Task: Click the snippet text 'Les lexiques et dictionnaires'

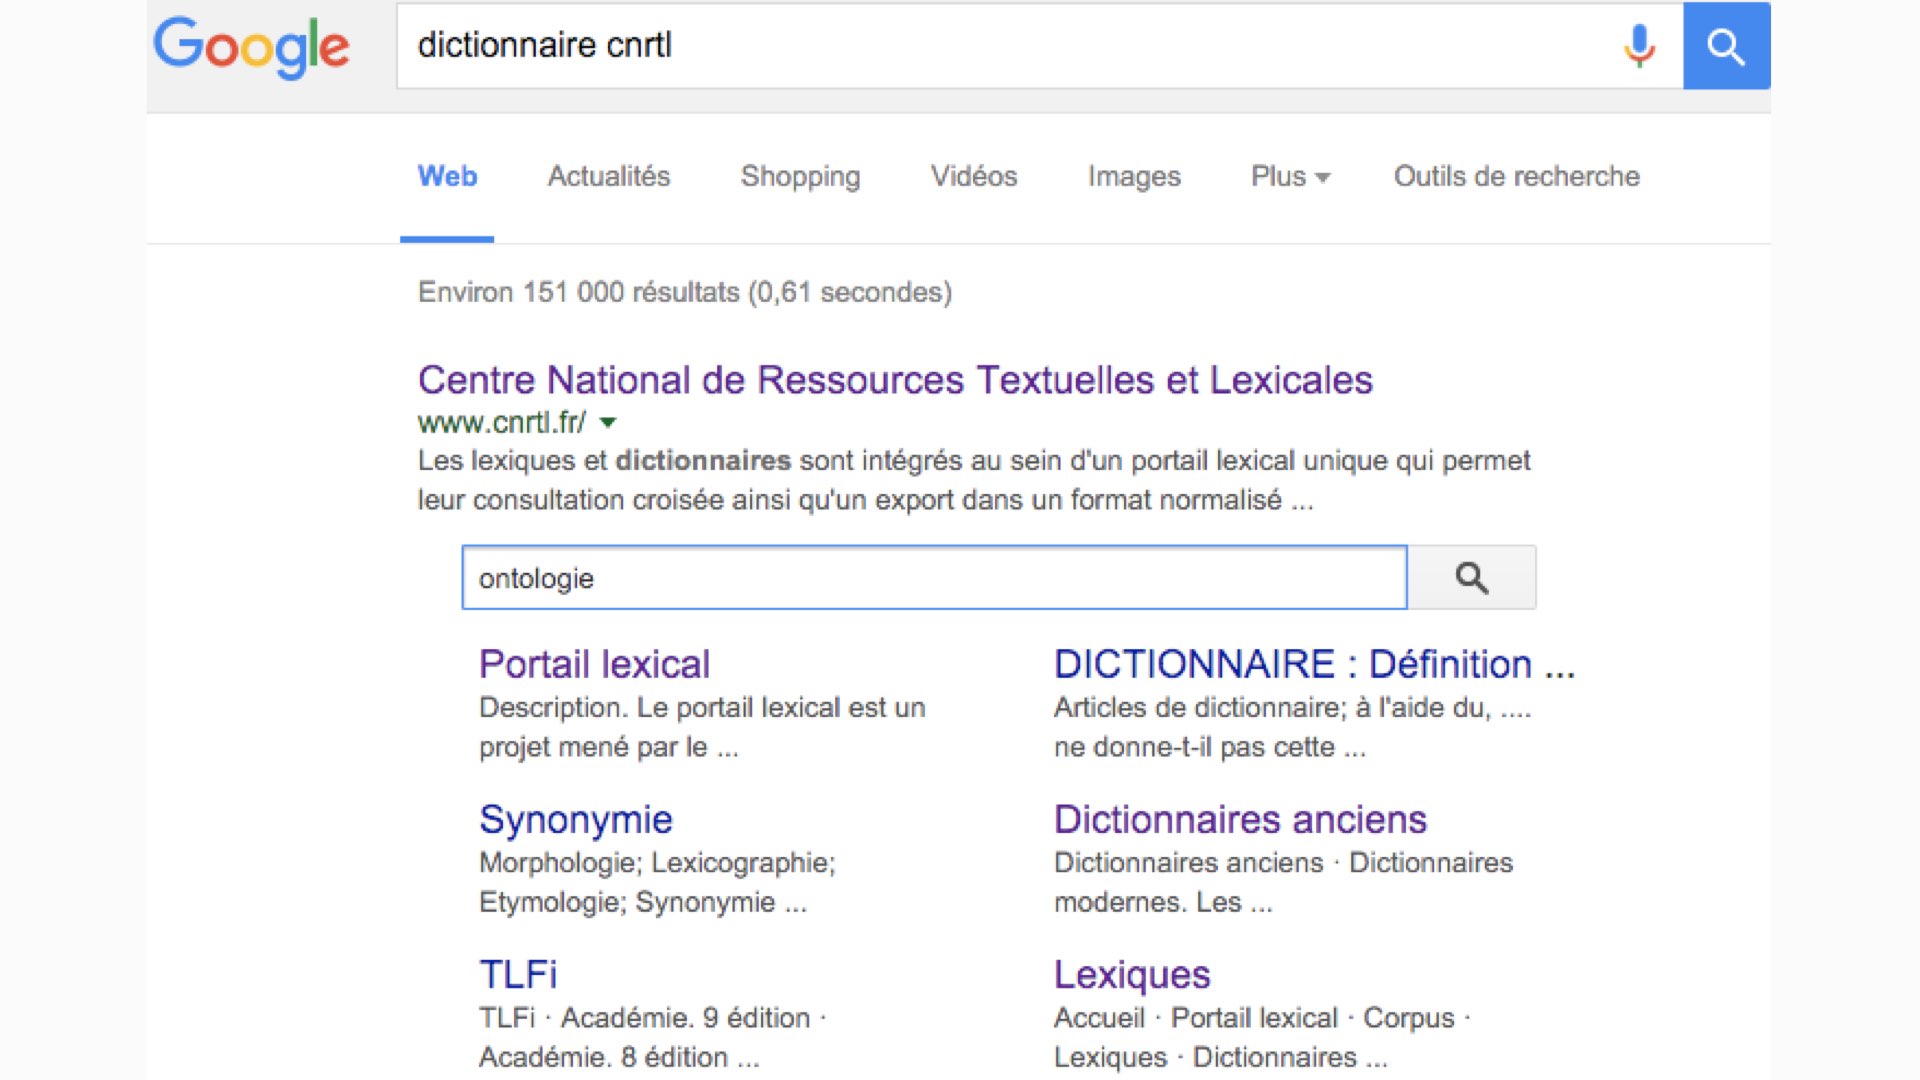Action: click(604, 461)
